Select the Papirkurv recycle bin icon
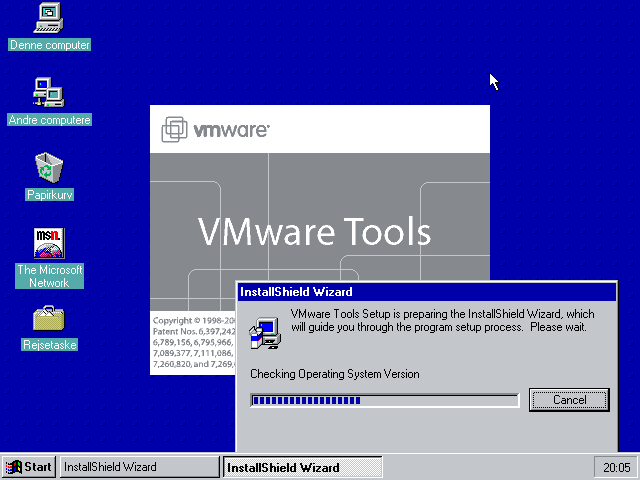This screenshot has height=480, width=640. click(x=49, y=168)
